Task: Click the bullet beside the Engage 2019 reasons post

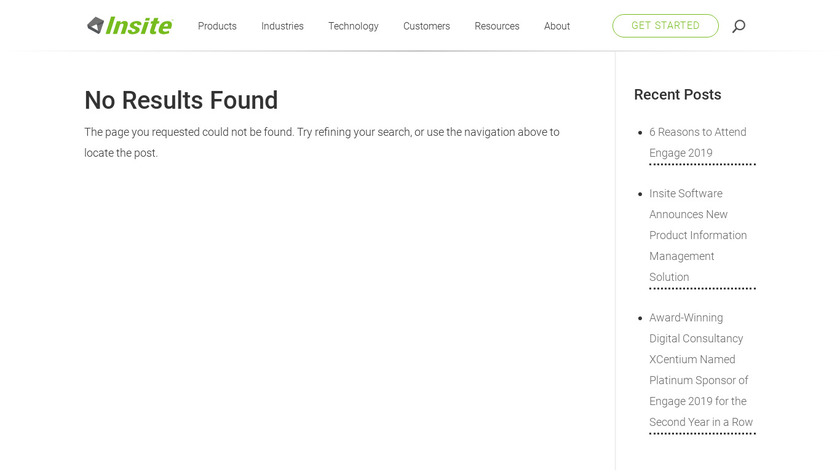Action: 640,132
